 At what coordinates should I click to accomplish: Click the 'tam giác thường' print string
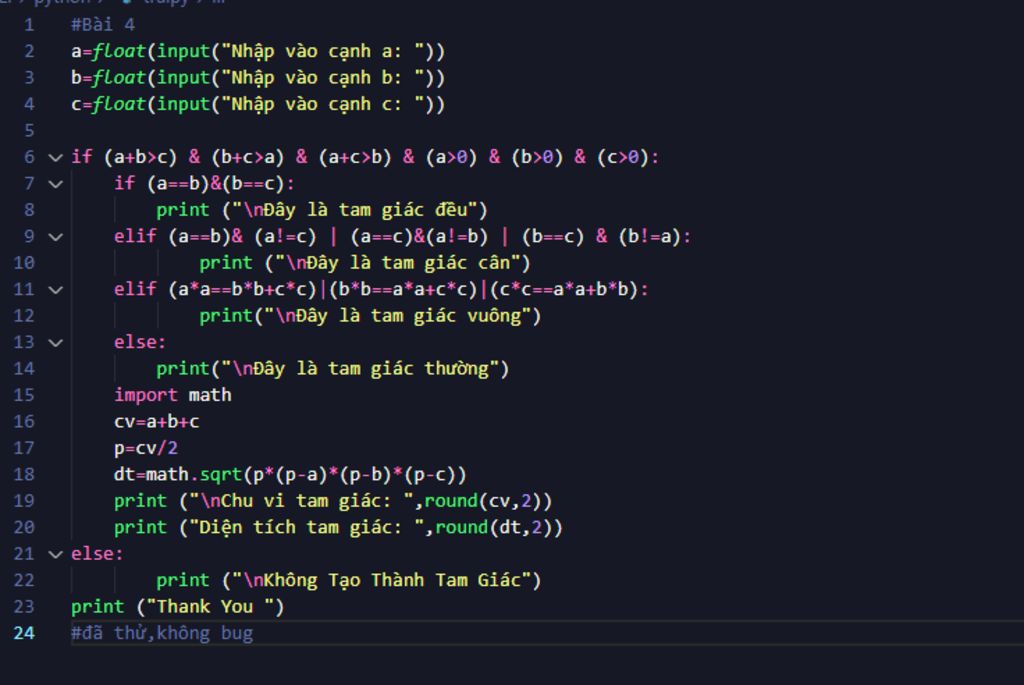360,369
